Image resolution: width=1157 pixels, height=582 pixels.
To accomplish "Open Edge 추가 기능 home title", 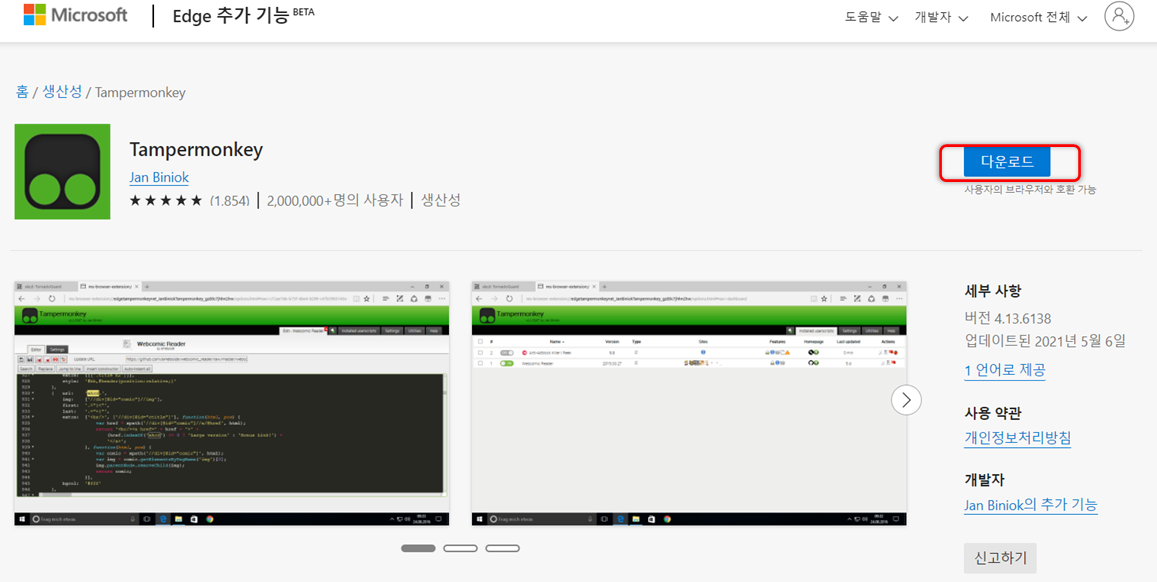I will point(244,17).
